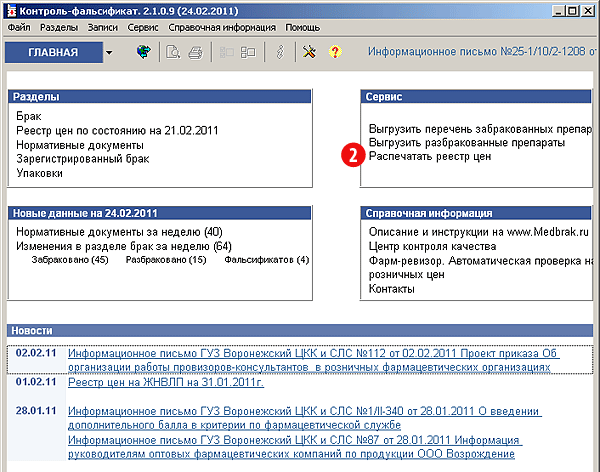The image size is (600, 472).
Task: Click the 01.02.11 news date
Action: (x=36, y=382)
